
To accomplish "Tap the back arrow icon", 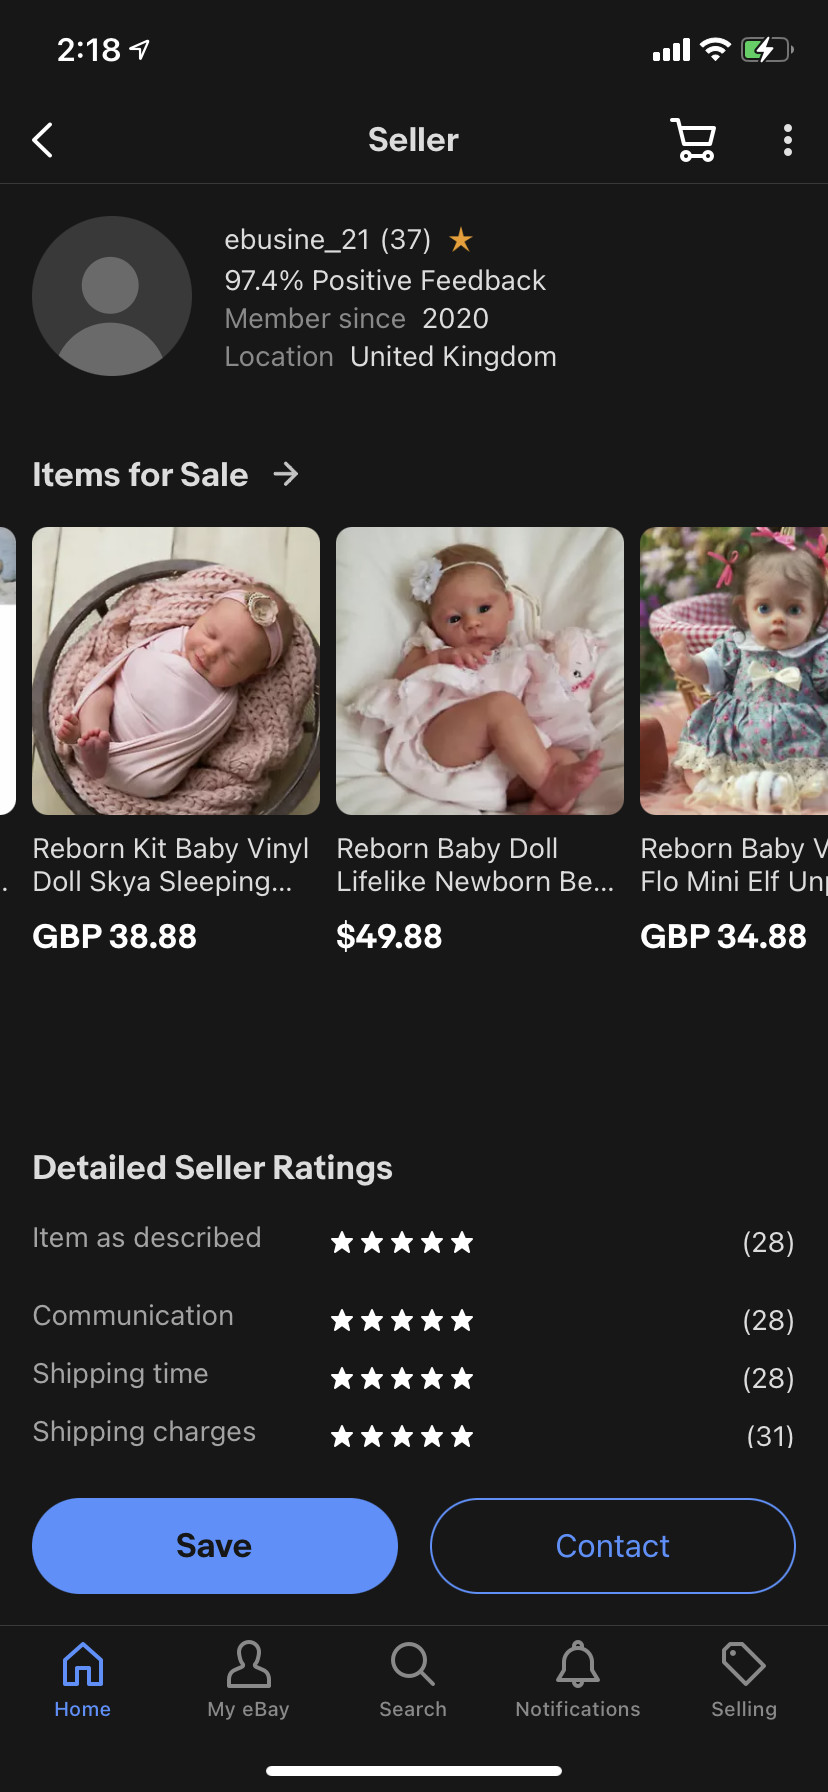I will click(x=42, y=140).
